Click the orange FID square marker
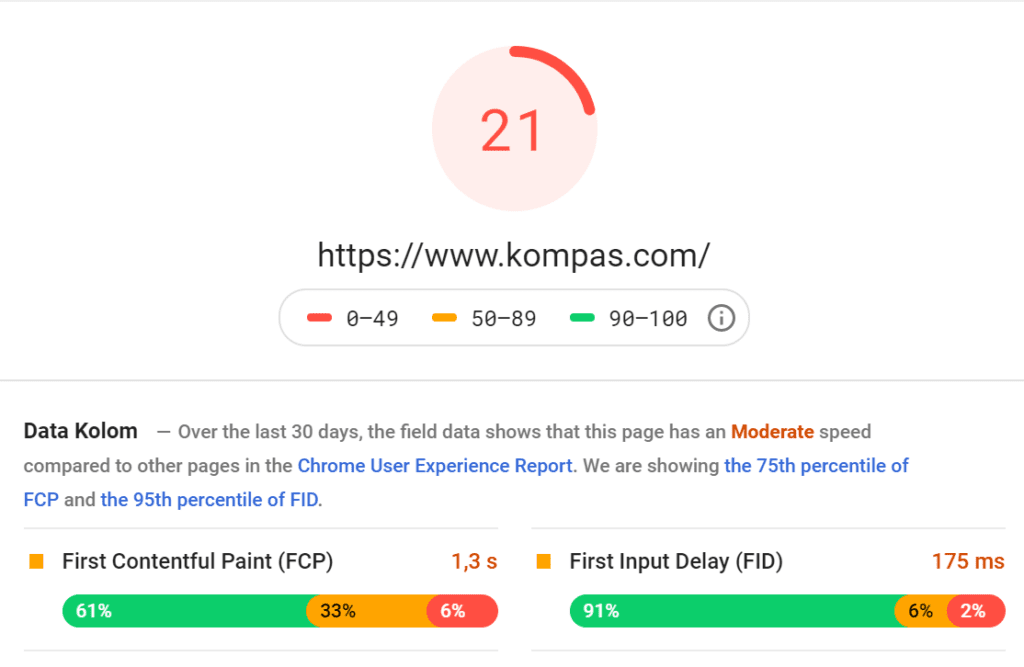This screenshot has width=1024, height=667. 544,562
